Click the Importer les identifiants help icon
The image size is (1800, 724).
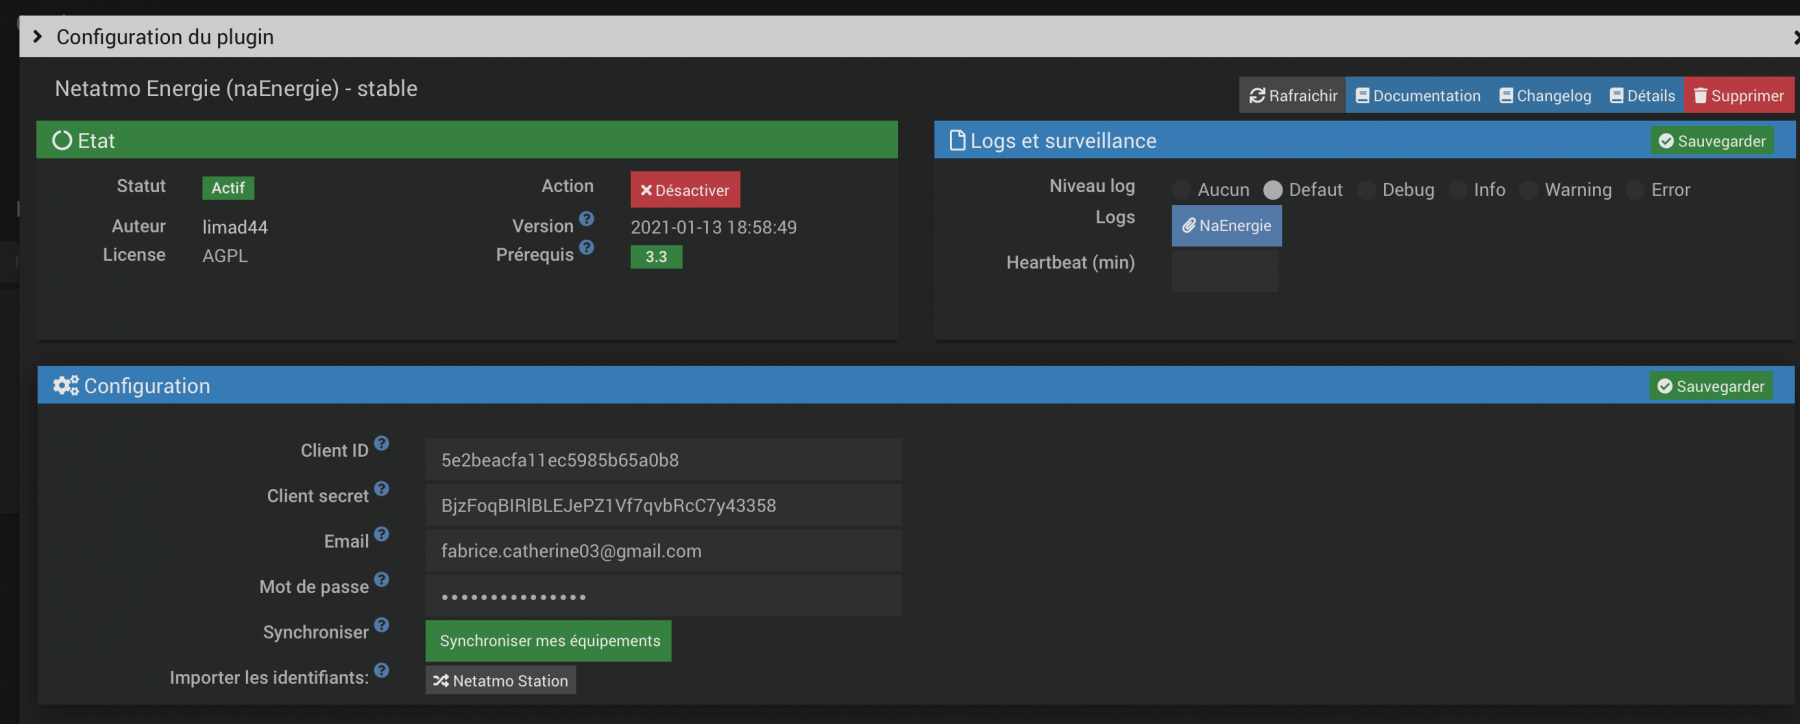(x=382, y=670)
